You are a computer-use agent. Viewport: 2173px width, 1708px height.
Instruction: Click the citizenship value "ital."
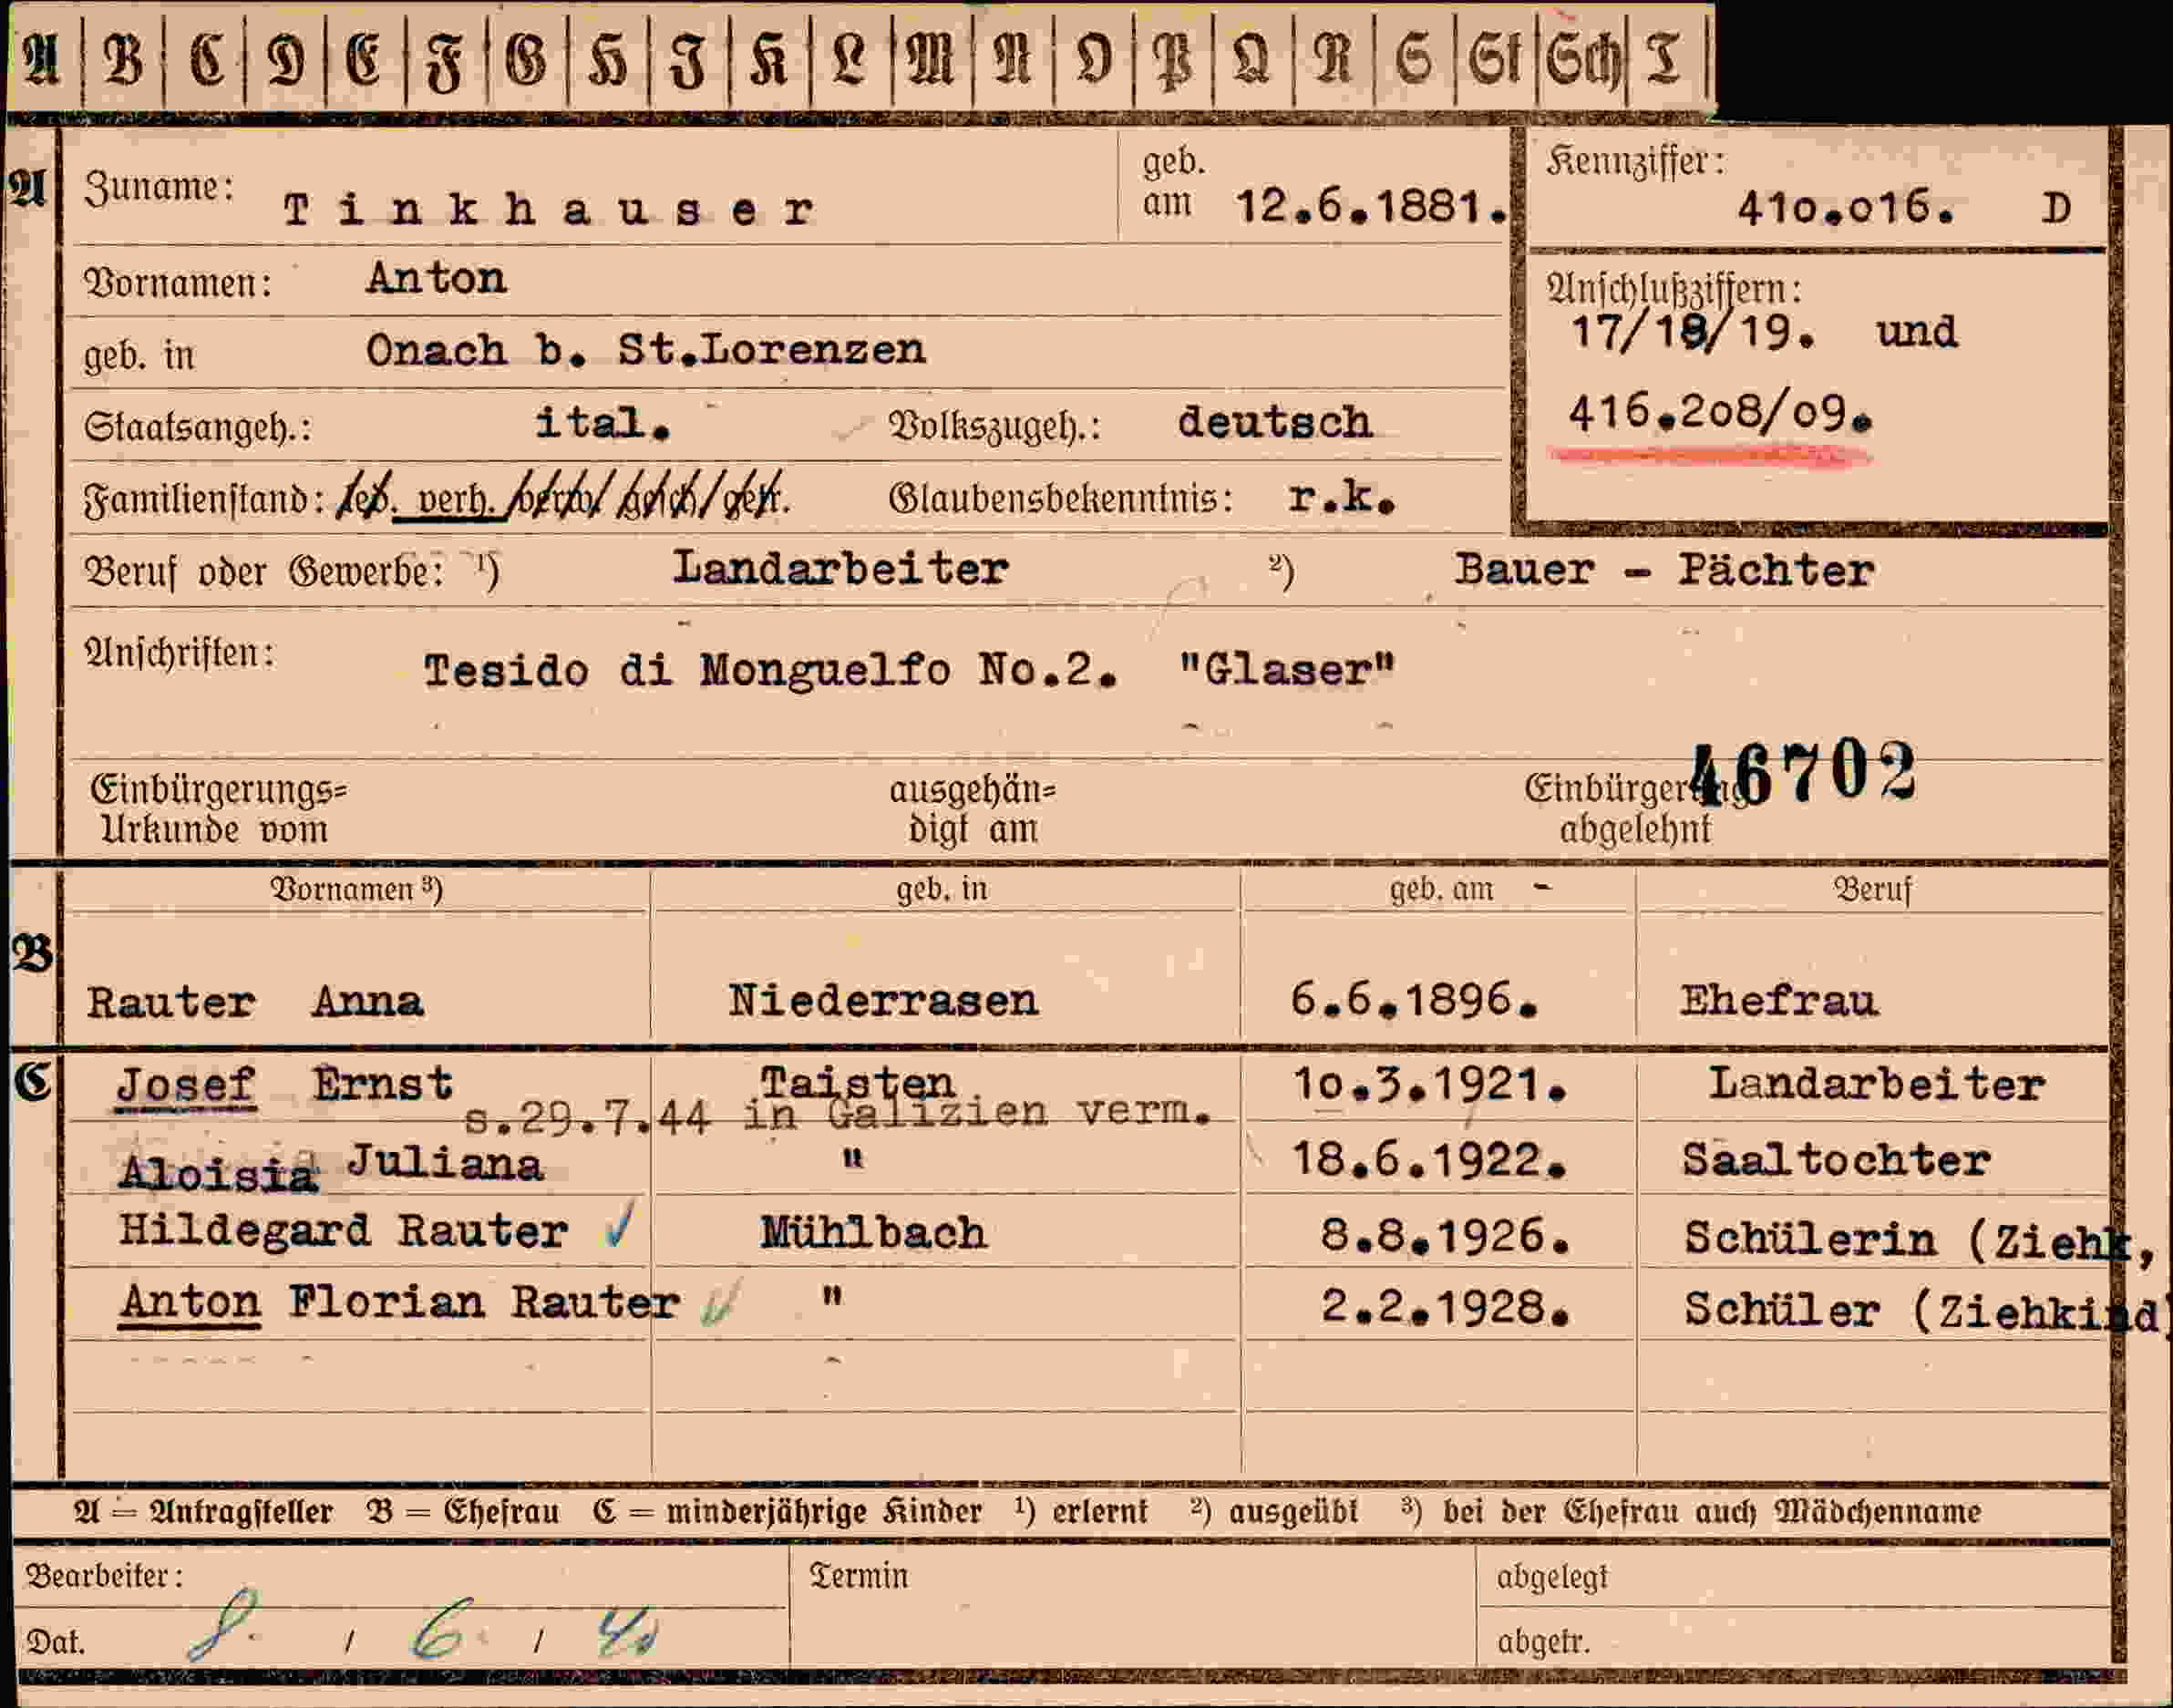coord(603,423)
